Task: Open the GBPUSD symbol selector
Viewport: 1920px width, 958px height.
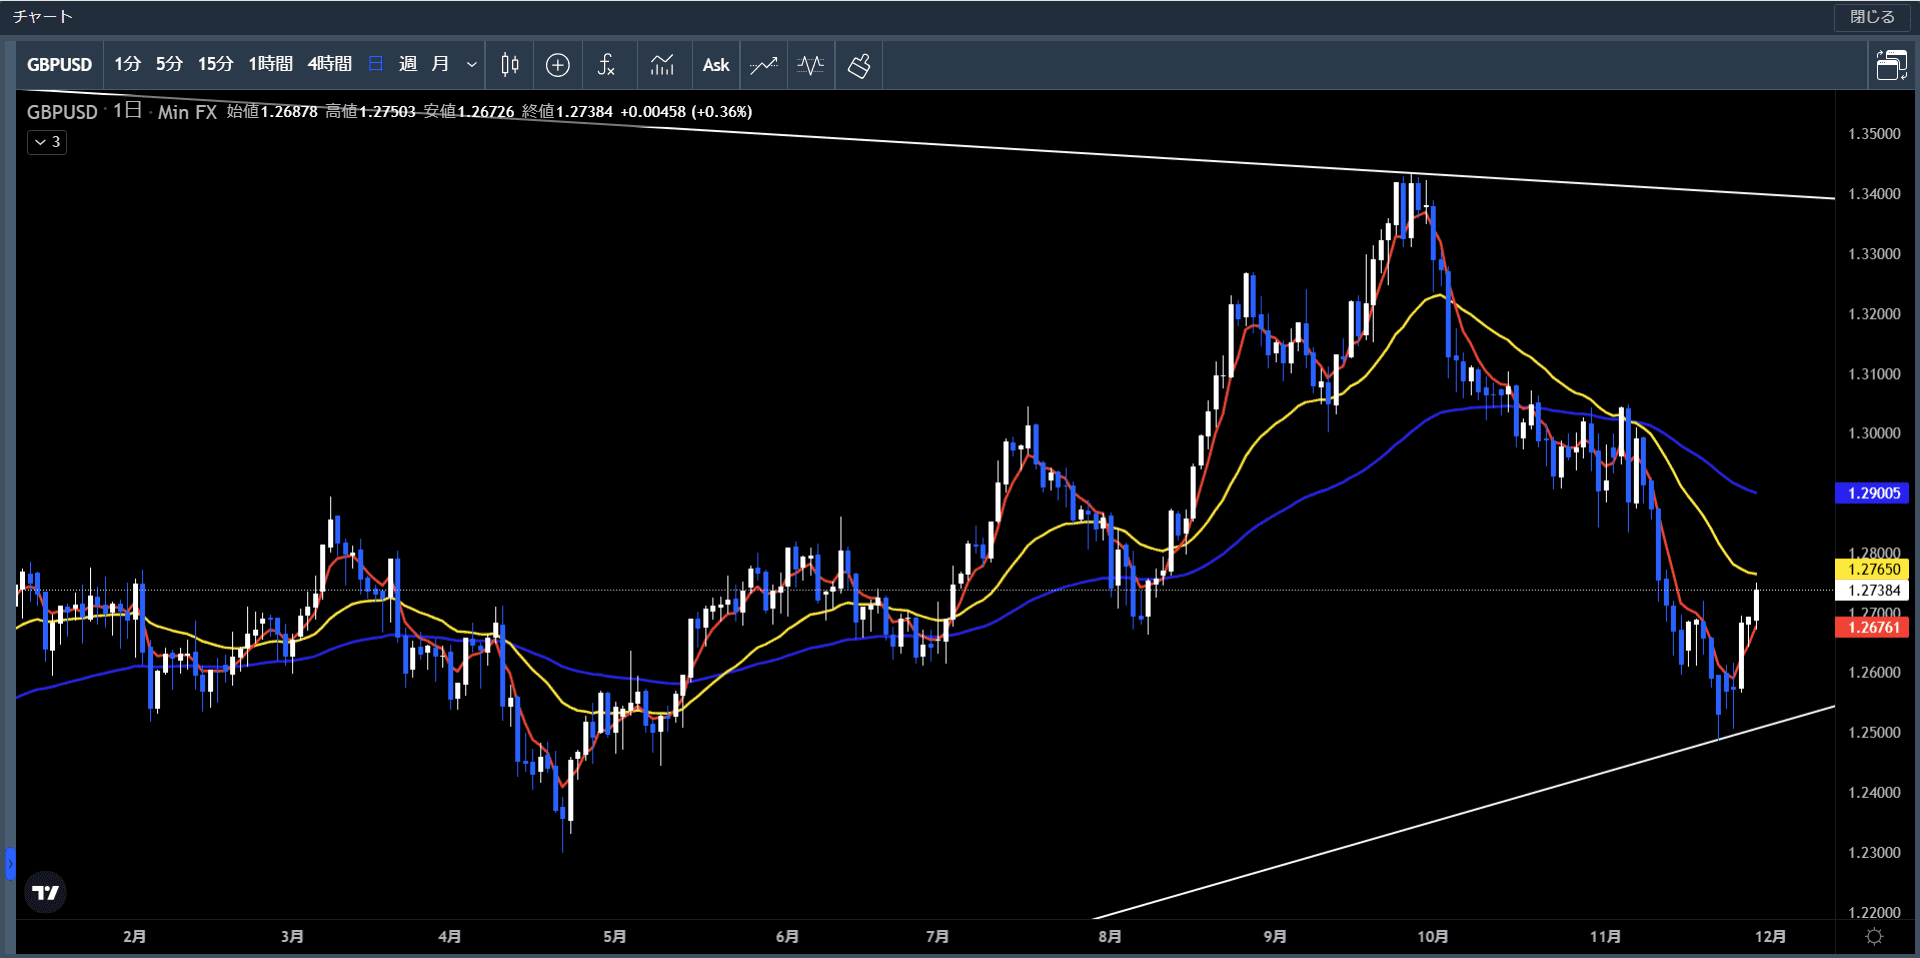Action: click(59, 65)
